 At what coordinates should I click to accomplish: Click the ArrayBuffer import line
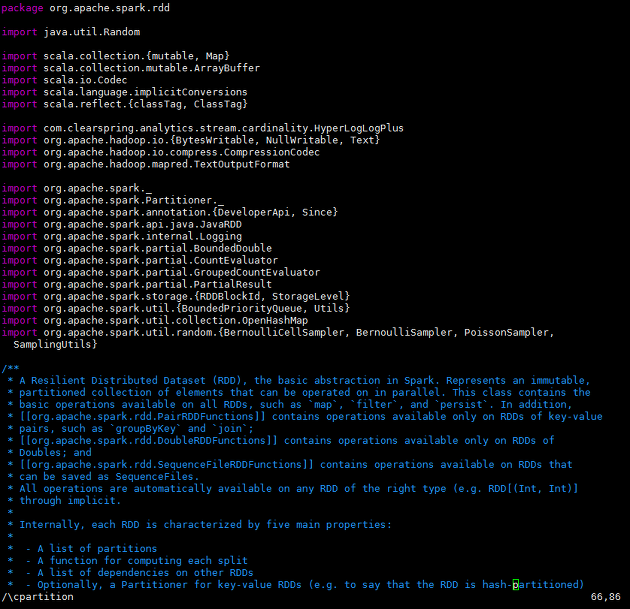click(131, 68)
